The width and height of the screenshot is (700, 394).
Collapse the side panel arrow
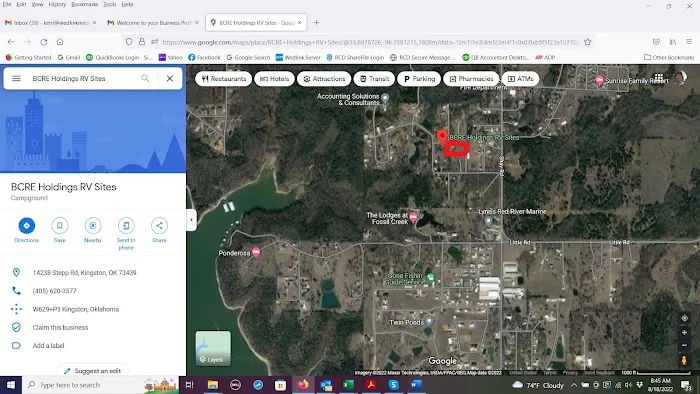tap(192, 220)
